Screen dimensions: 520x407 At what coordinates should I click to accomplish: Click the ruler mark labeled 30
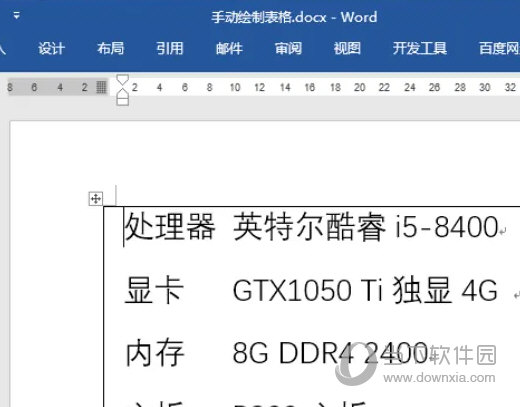coord(484,87)
